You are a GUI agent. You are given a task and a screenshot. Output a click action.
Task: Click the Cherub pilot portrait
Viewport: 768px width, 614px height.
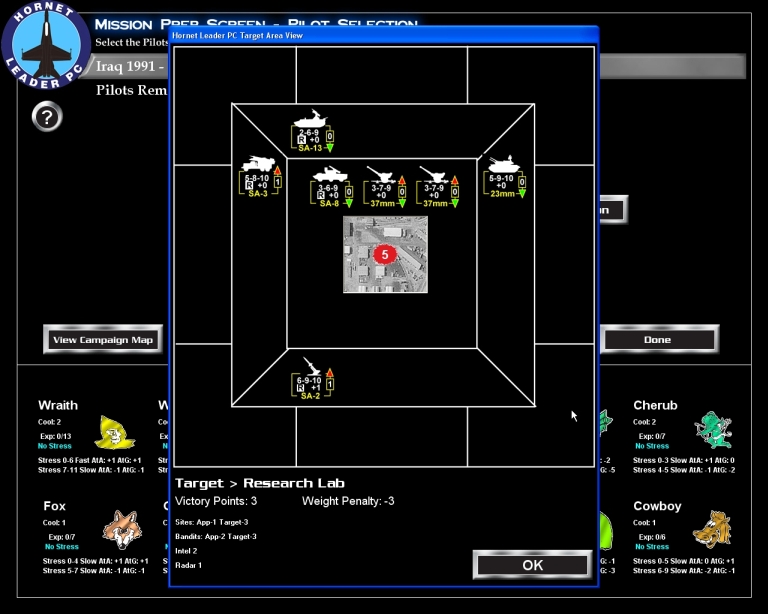713,430
